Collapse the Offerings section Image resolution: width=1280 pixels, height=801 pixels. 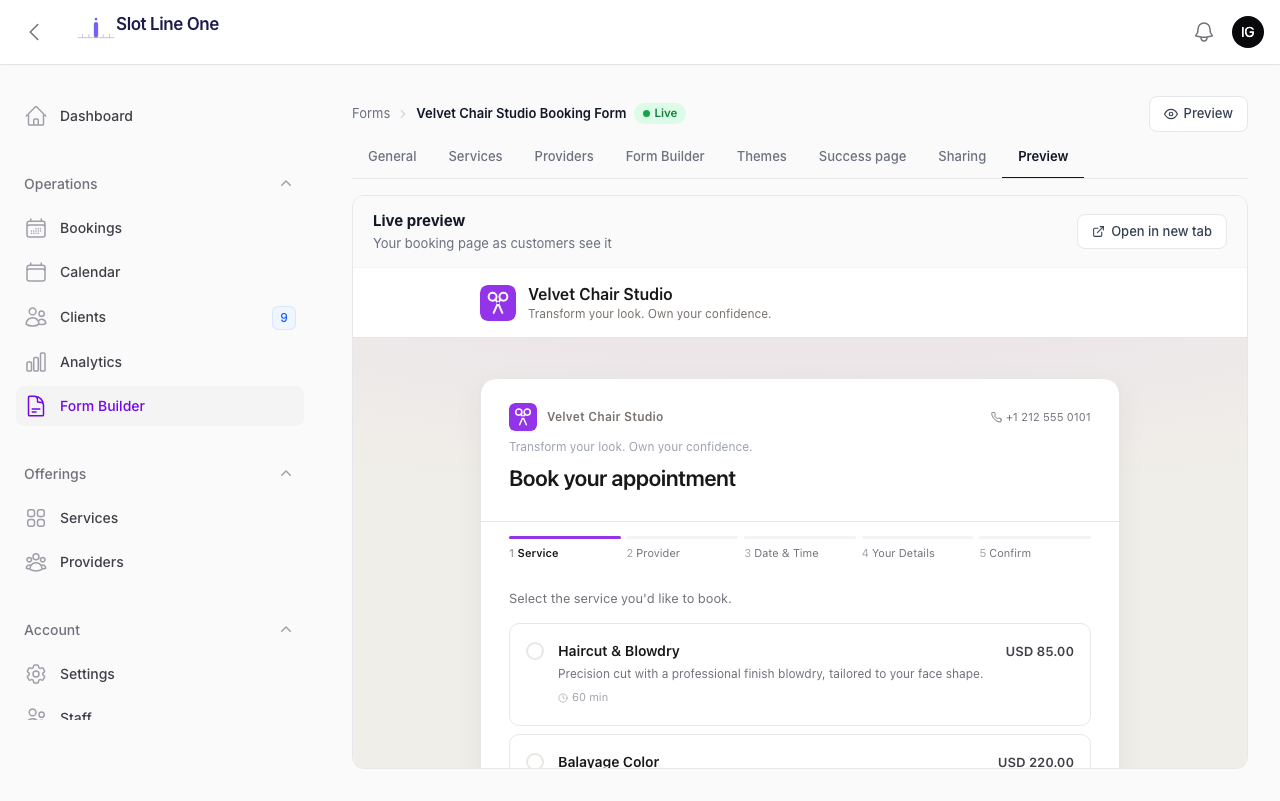click(286, 474)
